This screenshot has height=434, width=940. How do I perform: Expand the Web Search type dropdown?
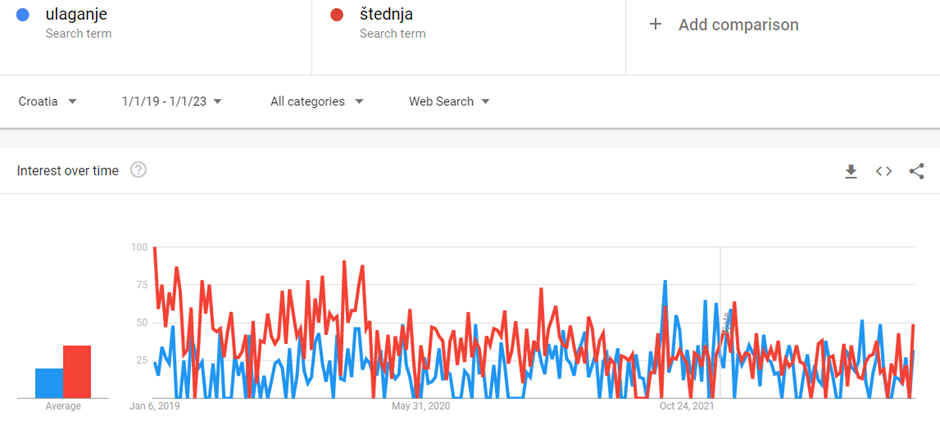(449, 101)
